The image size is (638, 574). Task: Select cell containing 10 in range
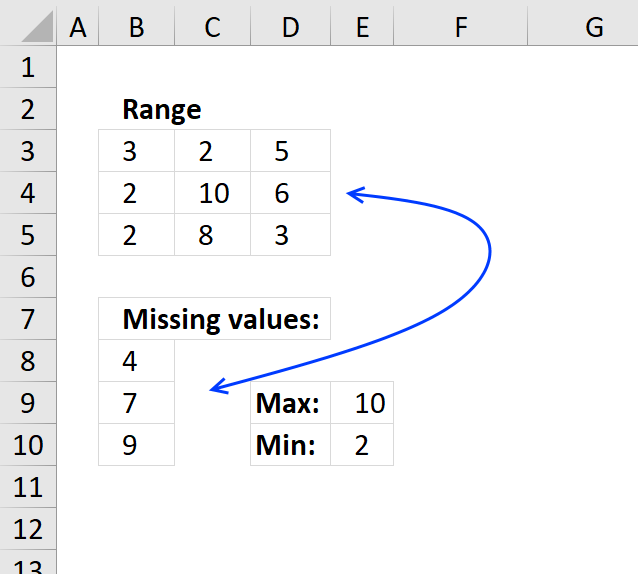click(x=213, y=193)
